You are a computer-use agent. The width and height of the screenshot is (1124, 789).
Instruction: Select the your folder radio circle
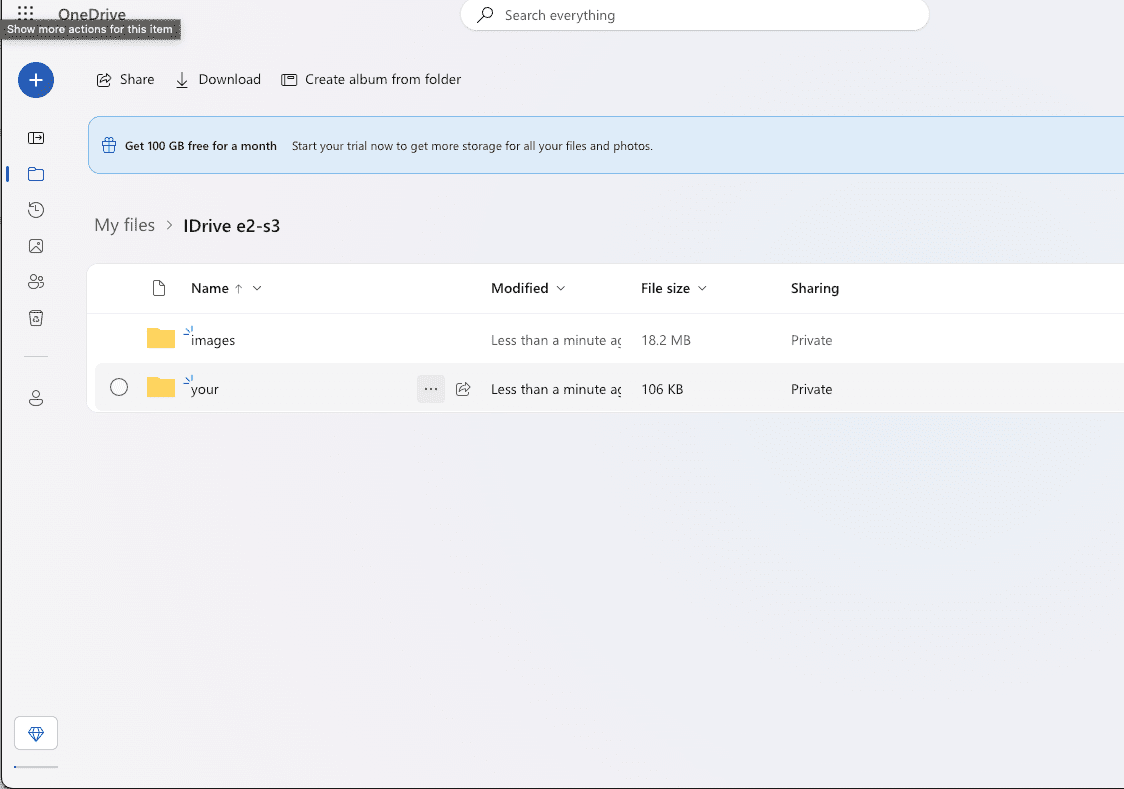pos(119,388)
